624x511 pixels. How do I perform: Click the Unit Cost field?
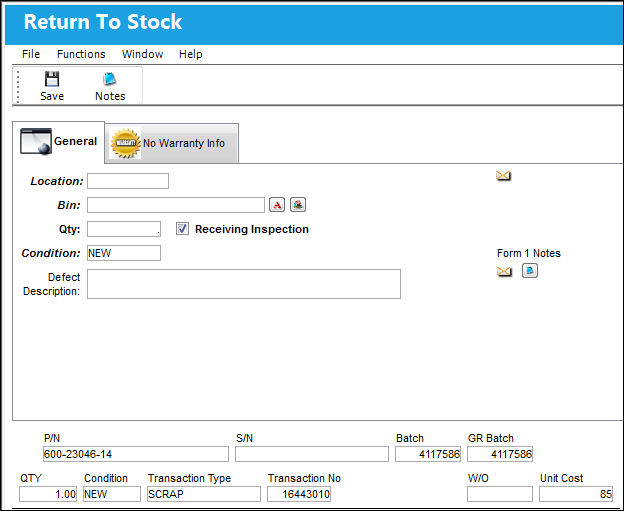[576, 494]
